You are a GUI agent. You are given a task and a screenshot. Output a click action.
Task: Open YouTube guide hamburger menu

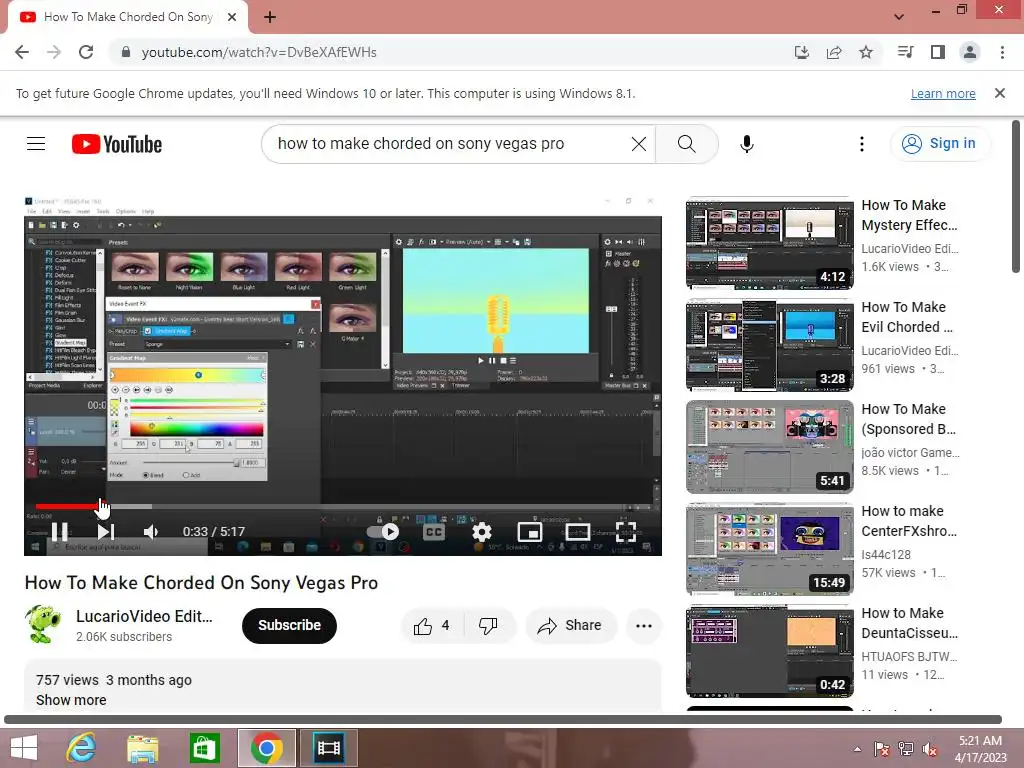coord(36,144)
